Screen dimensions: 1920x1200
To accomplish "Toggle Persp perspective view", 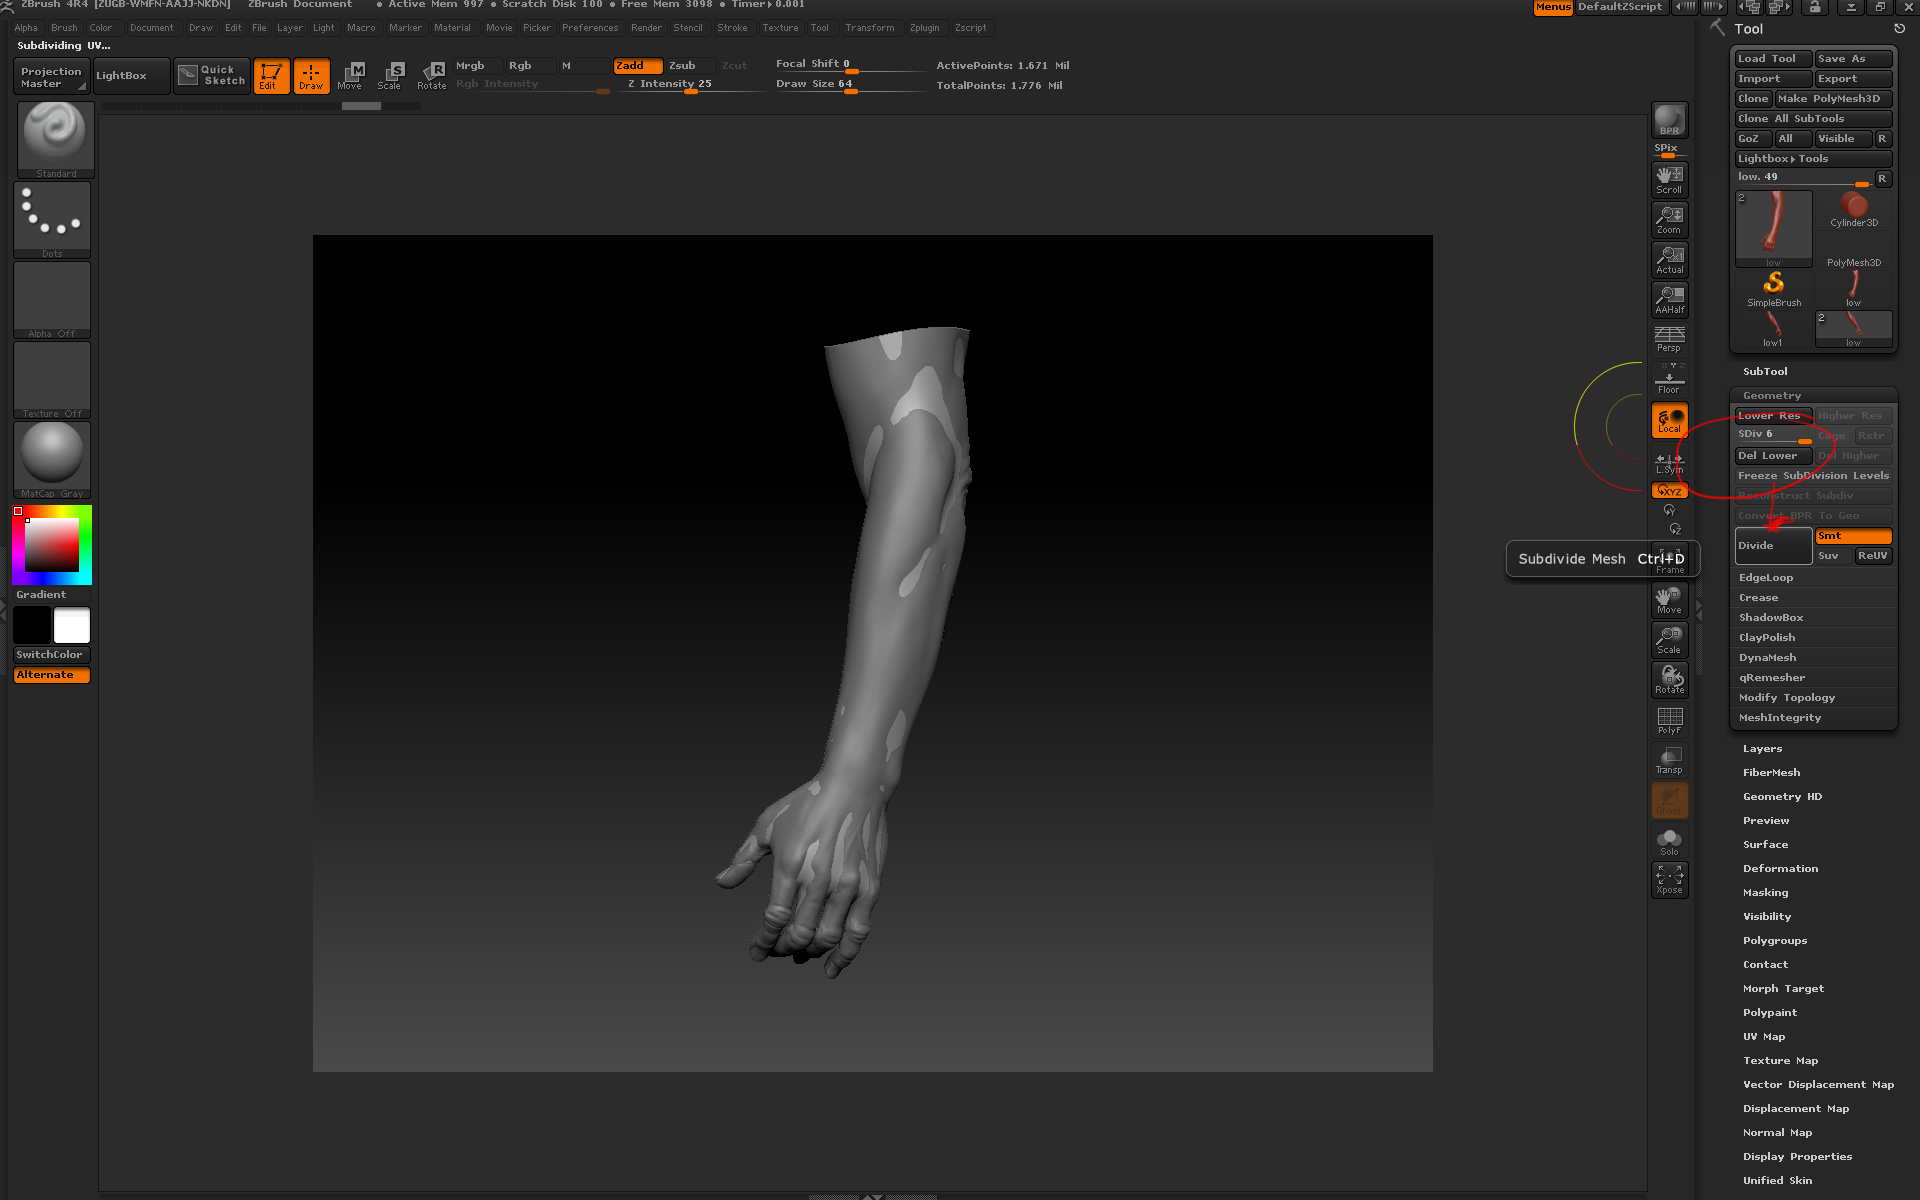I will click(x=1669, y=339).
